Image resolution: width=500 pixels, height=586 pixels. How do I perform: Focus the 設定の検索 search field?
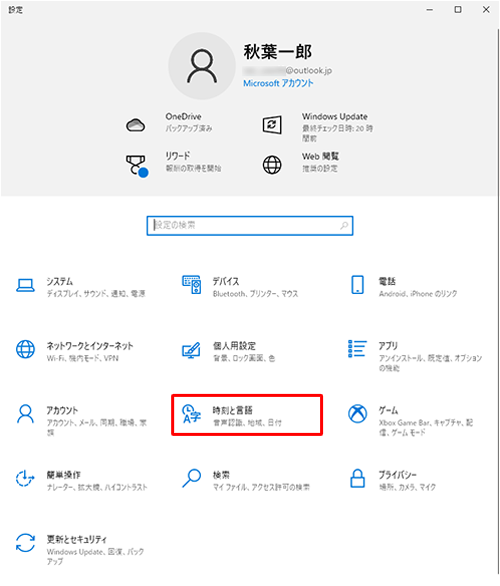pos(250,225)
